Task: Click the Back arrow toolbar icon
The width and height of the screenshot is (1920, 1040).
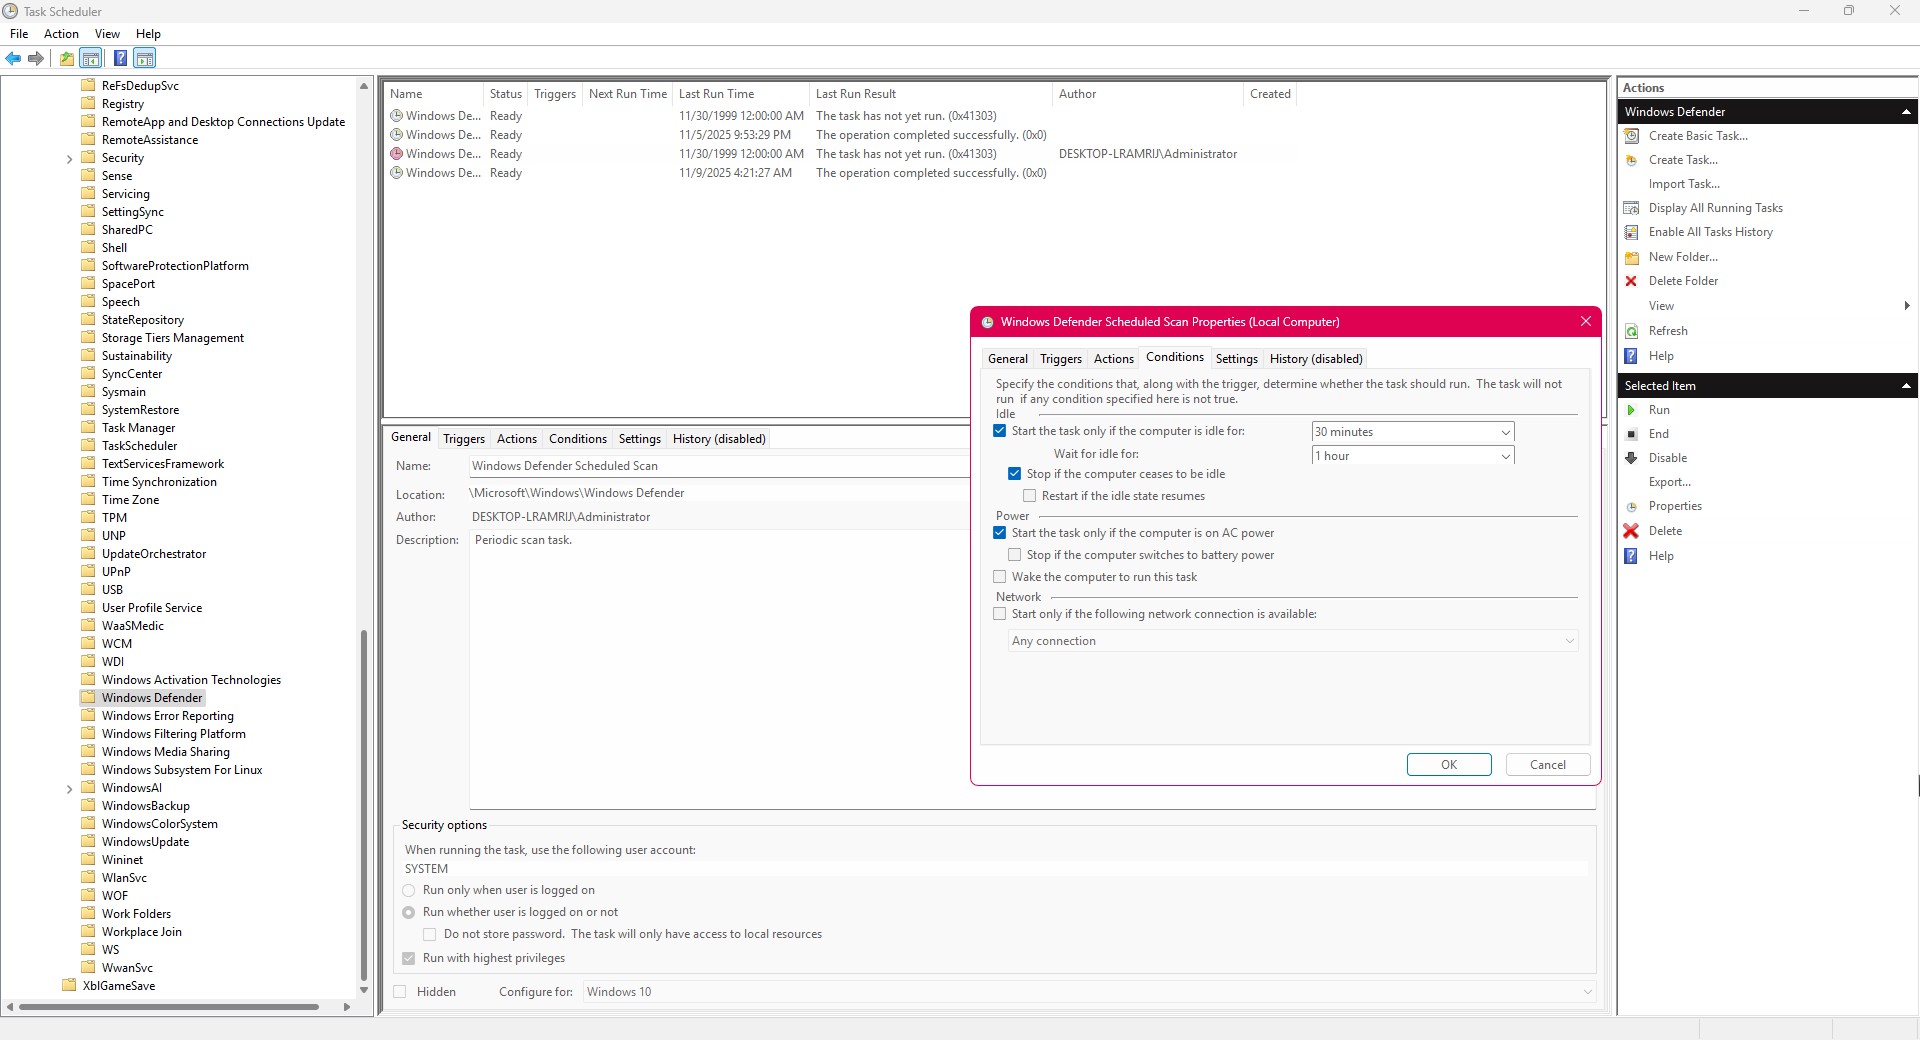Action: [x=13, y=58]
